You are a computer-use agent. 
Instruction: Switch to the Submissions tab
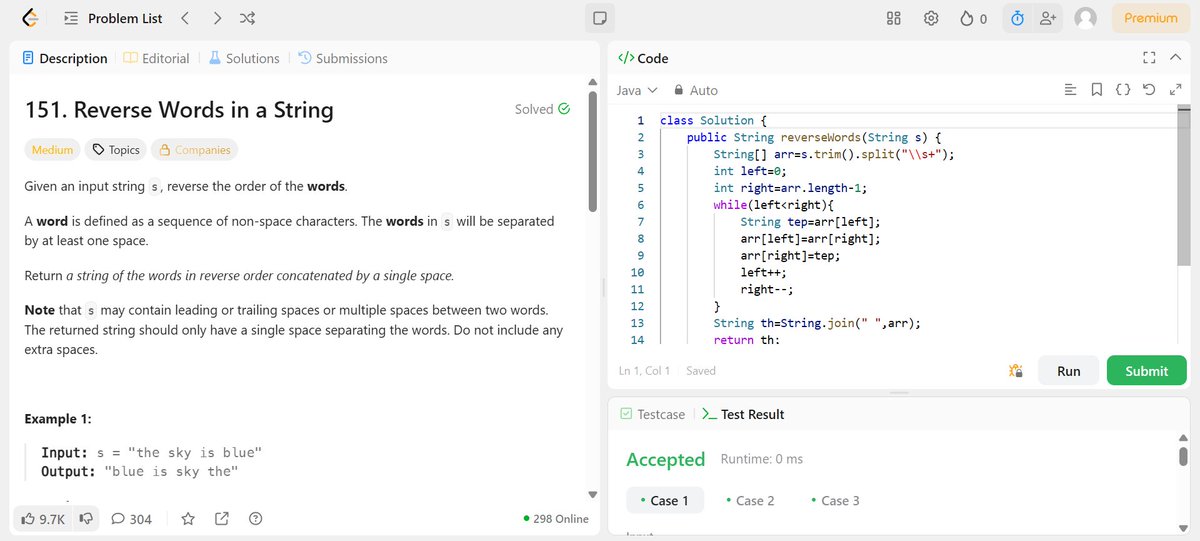[x=343, y=58]
